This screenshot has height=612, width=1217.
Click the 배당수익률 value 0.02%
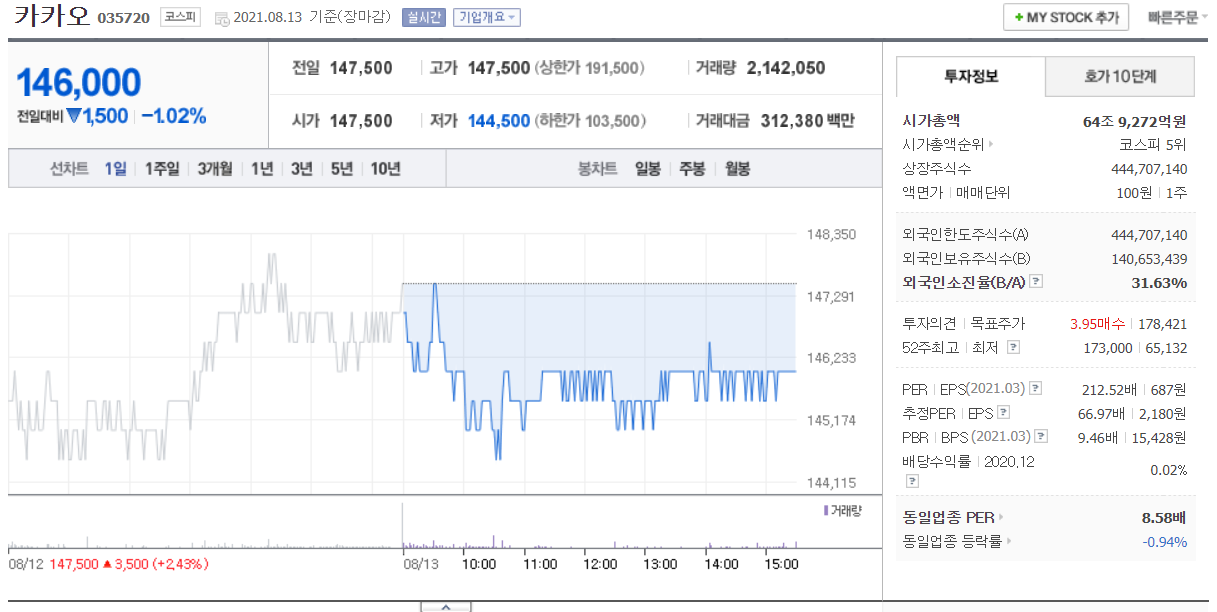pos(1168,470)
